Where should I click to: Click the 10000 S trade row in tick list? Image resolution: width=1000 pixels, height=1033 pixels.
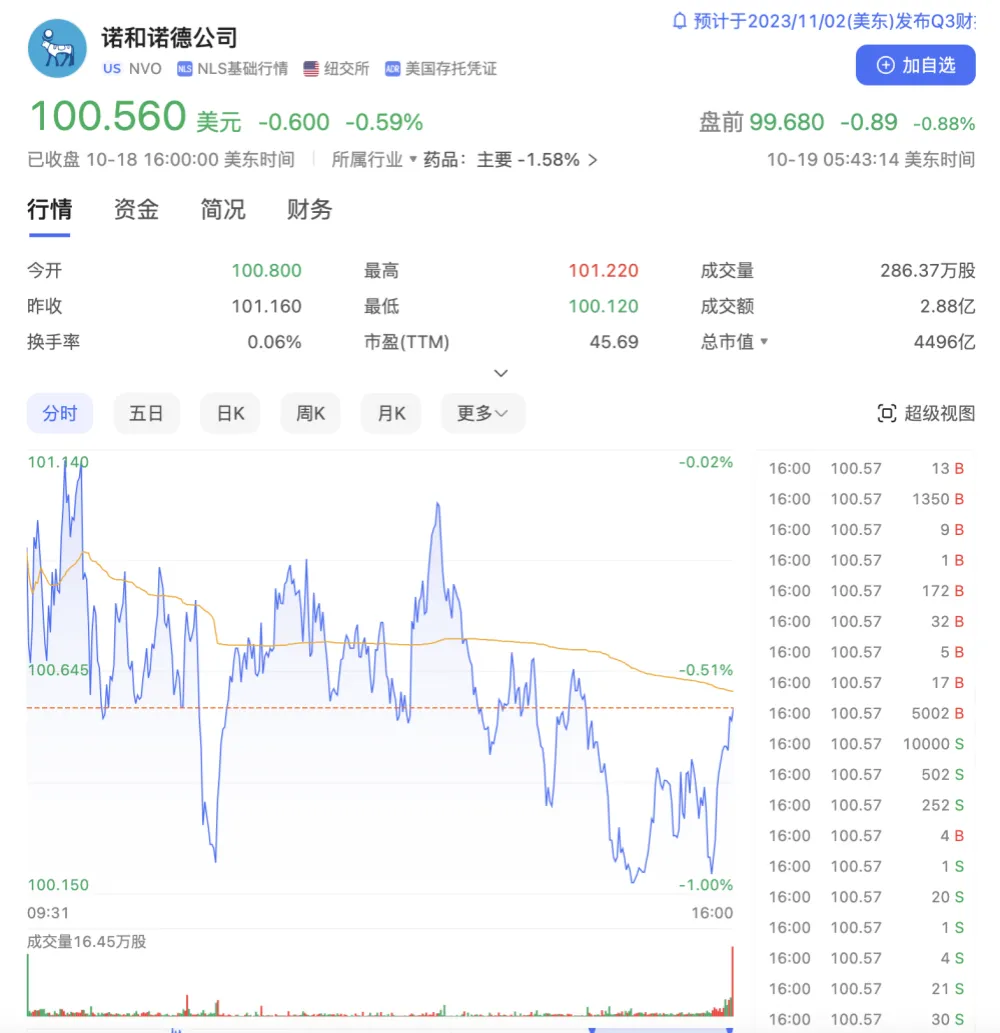tap(865, 744)
